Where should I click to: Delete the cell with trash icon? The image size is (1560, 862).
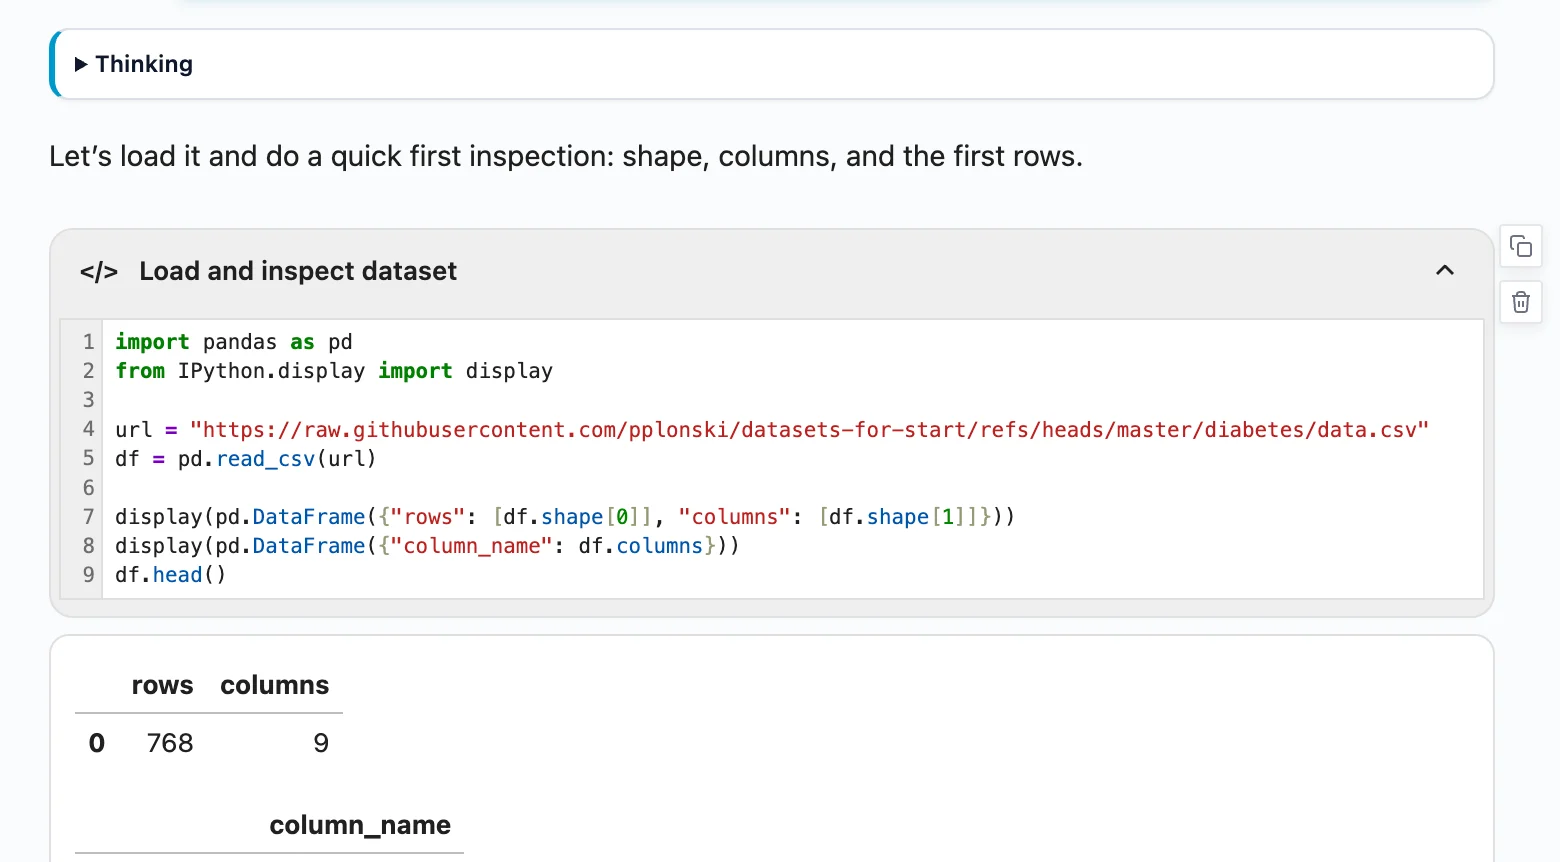click(1521, 302)
